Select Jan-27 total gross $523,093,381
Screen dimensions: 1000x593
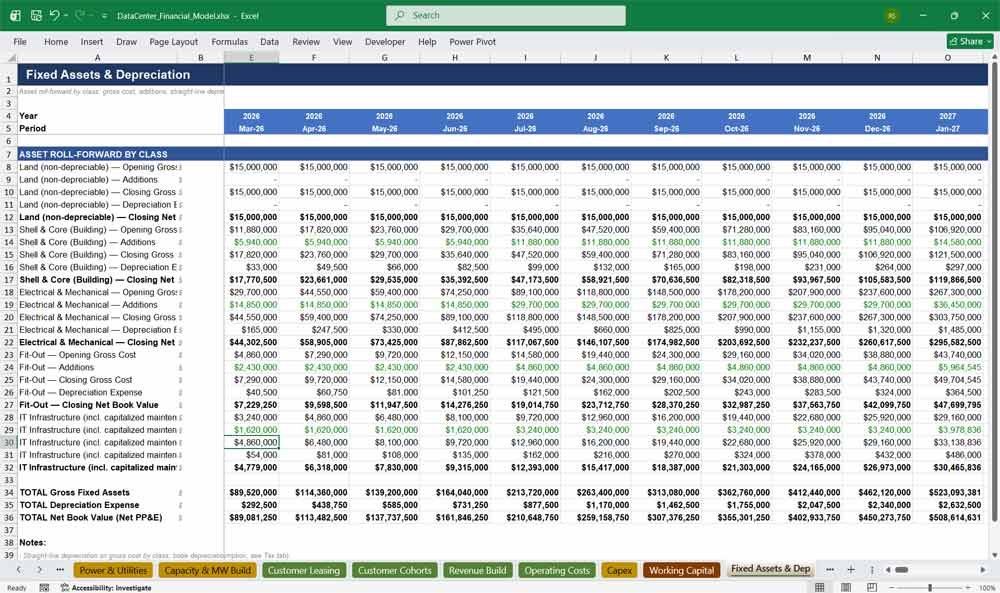948,492
